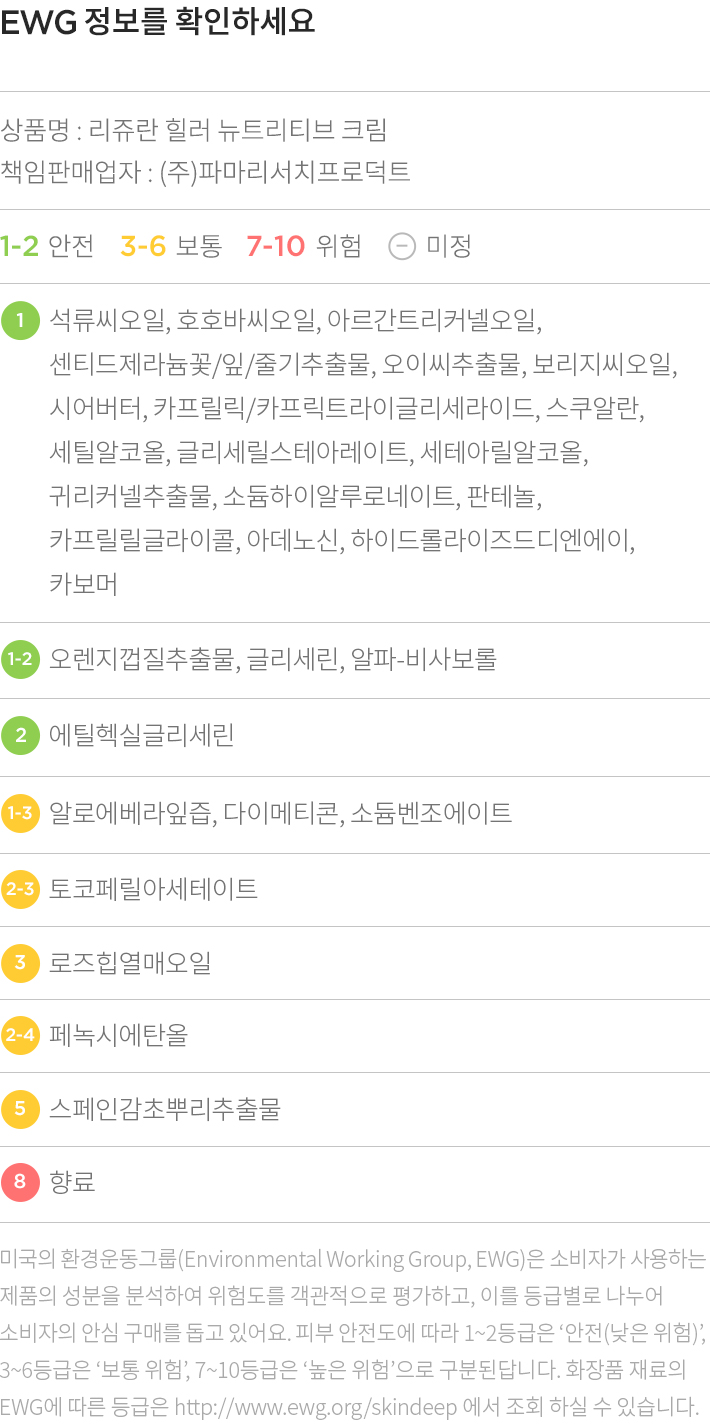
Task: Click the gray minus 미정 icon
Action: [x=401, y=246]
